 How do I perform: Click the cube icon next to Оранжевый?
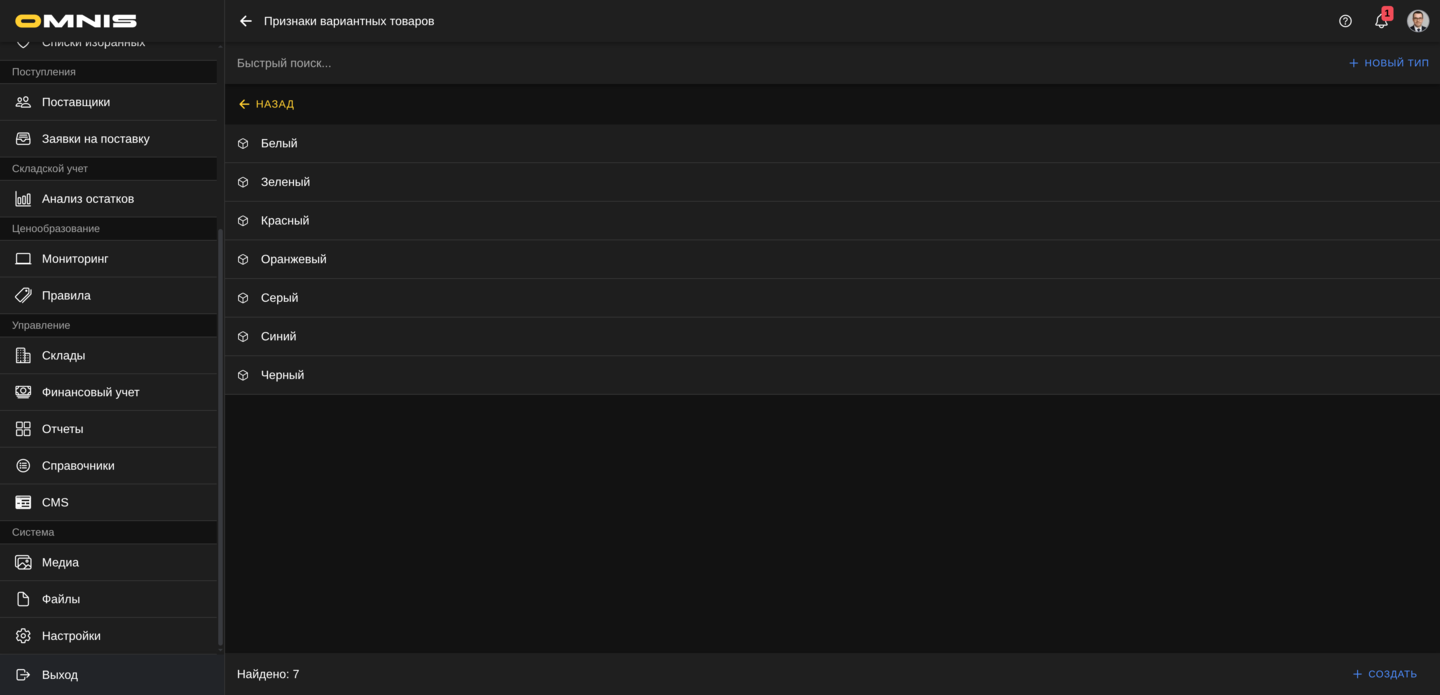pos(243,260)
